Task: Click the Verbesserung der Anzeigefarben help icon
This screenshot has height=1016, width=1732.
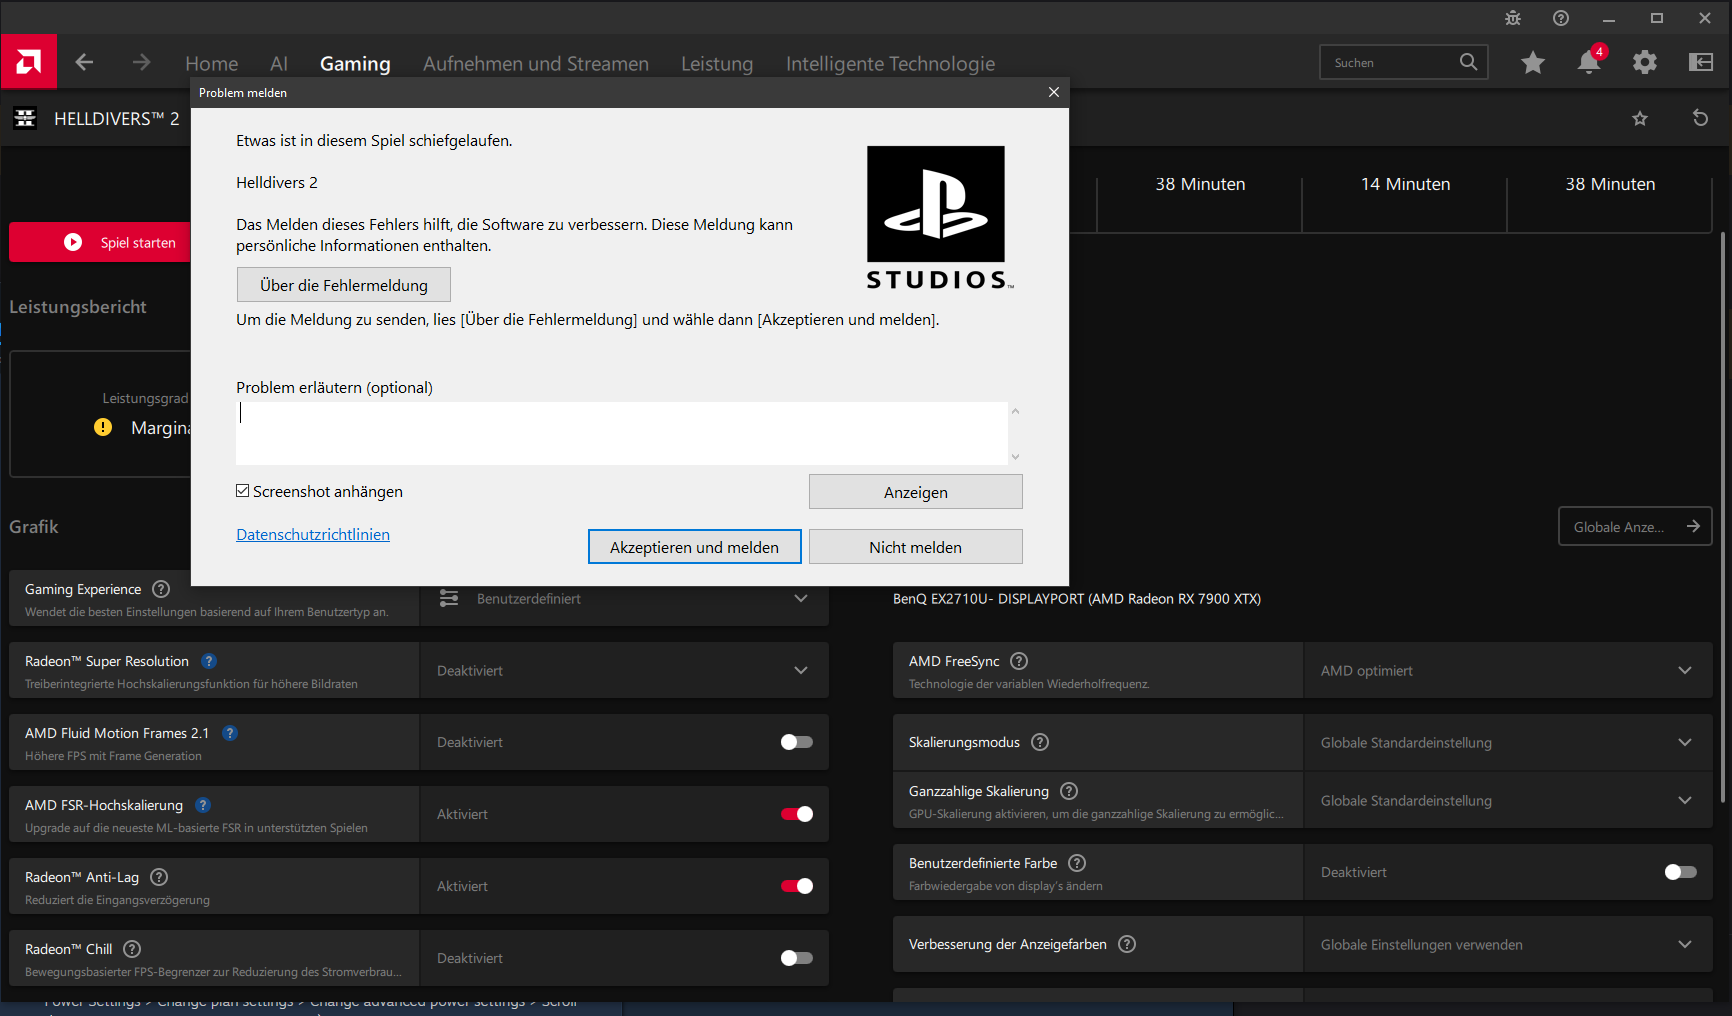Action: pos(1127,944)
